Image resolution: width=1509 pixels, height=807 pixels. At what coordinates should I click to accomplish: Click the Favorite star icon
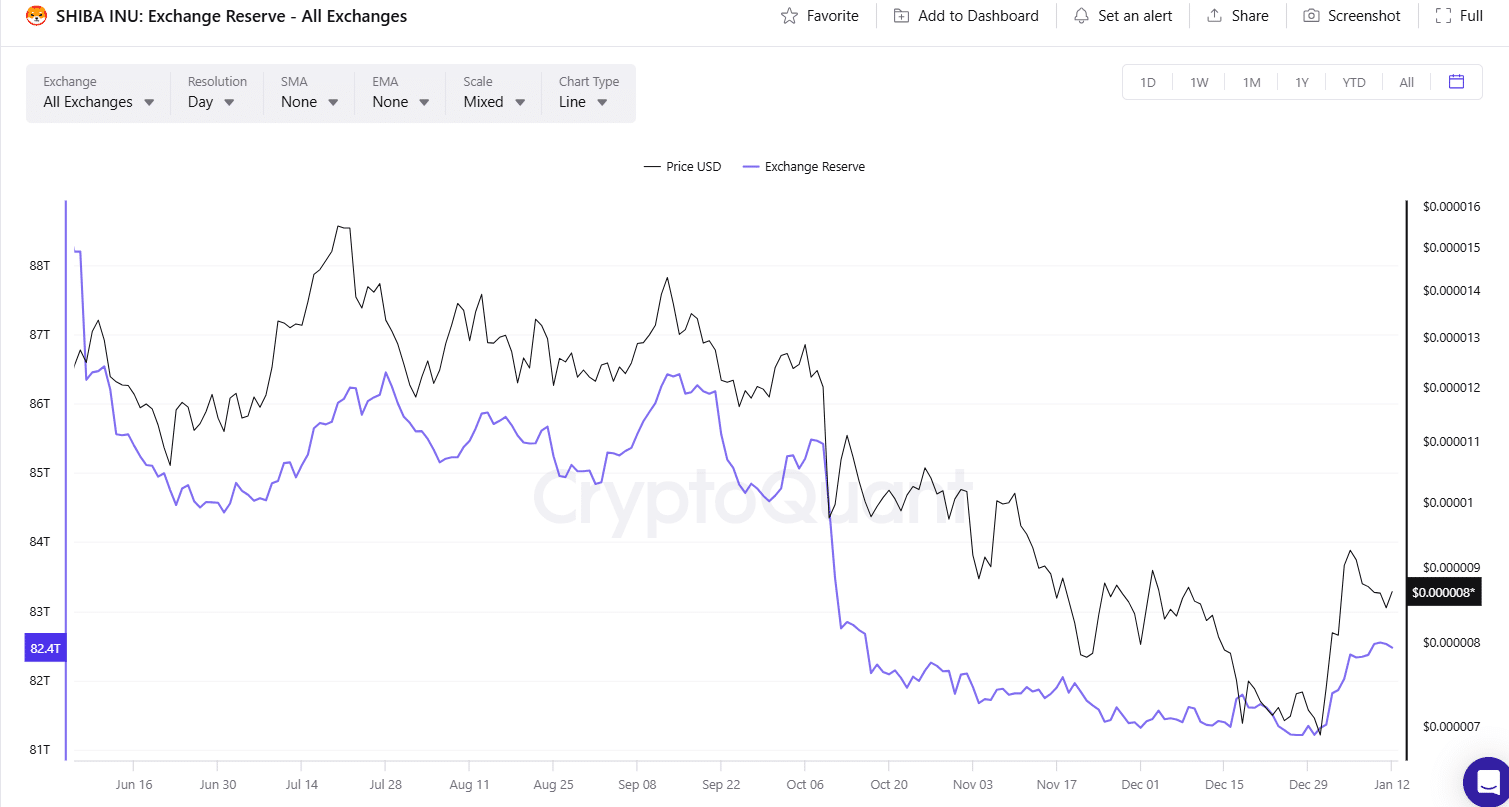[790, 16]
